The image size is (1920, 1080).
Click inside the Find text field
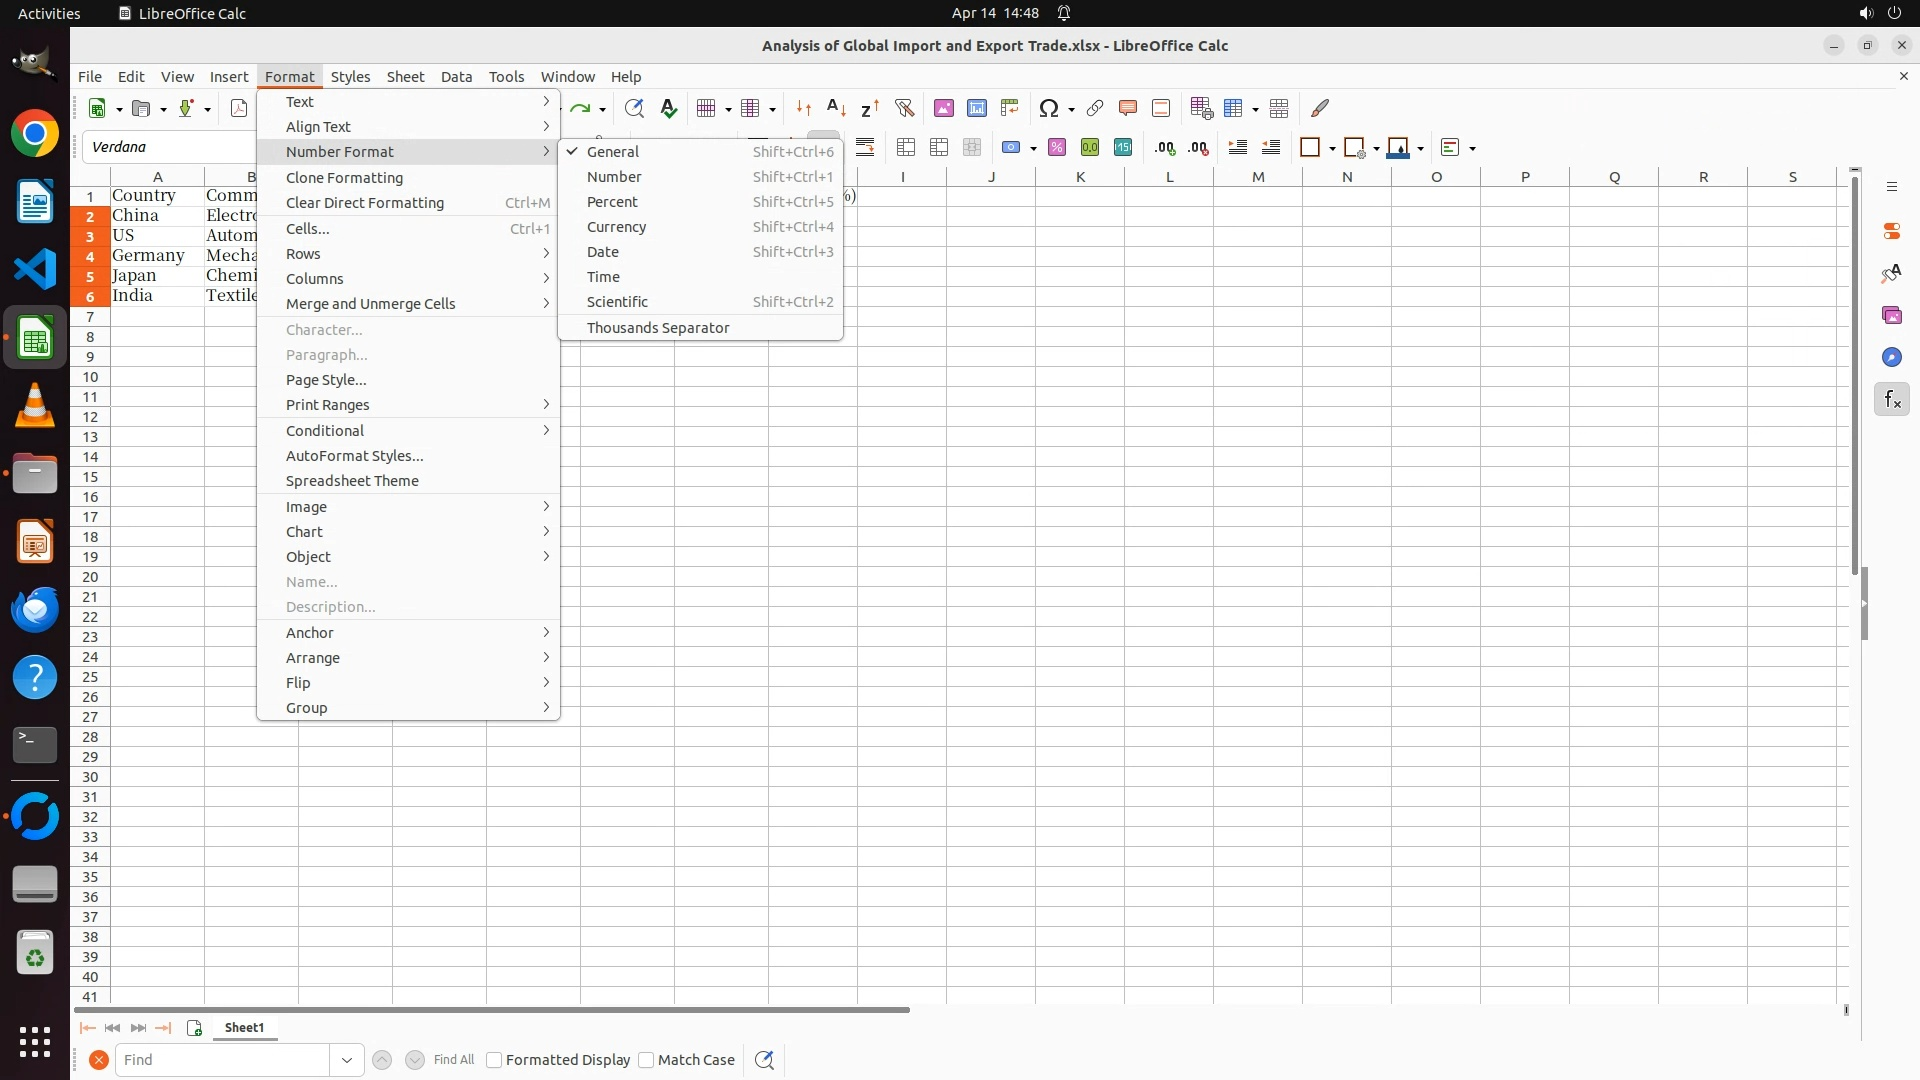tap(222, 1060)
